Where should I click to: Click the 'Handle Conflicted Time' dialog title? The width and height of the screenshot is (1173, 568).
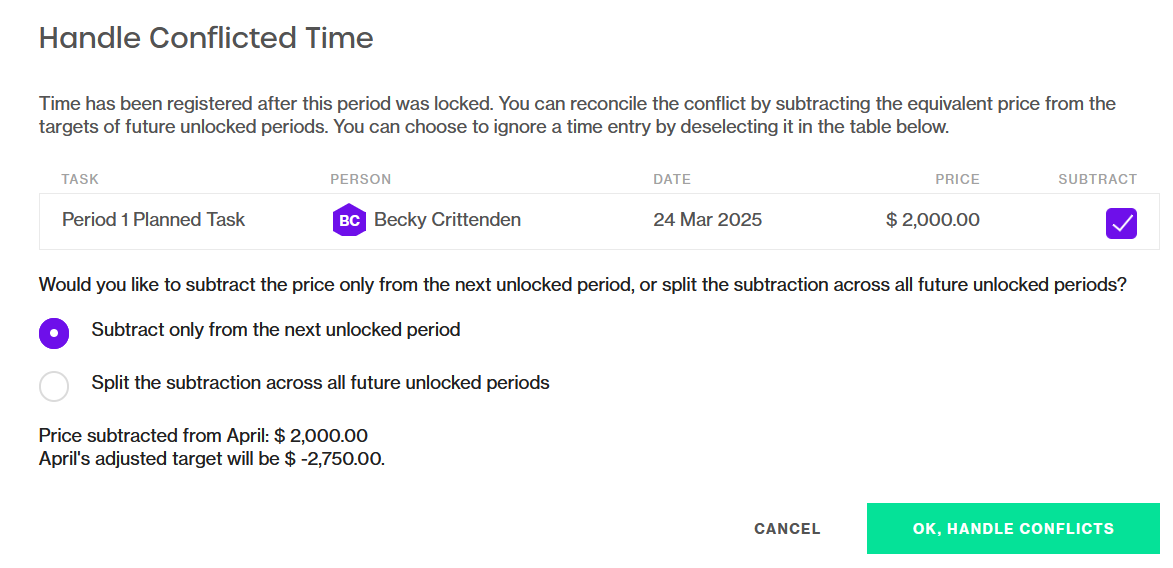pyautogui.click(x=206, y=37)
